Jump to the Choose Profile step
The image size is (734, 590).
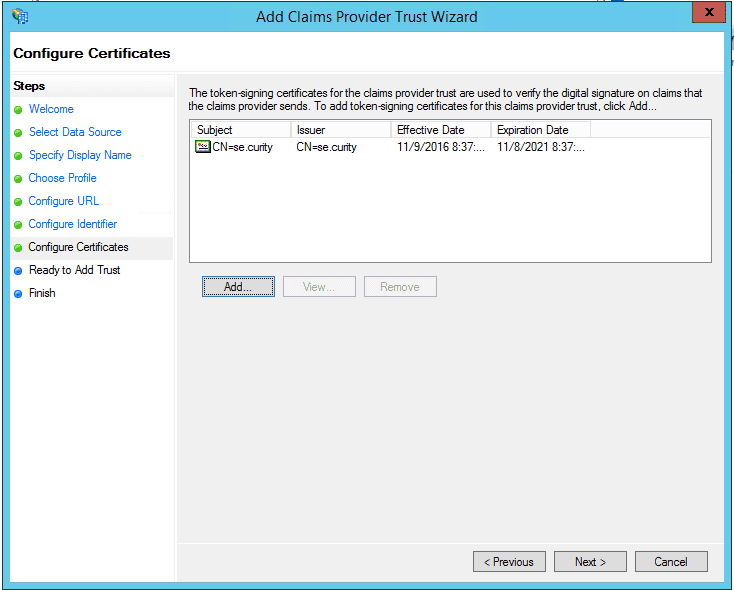pos(63,178)
